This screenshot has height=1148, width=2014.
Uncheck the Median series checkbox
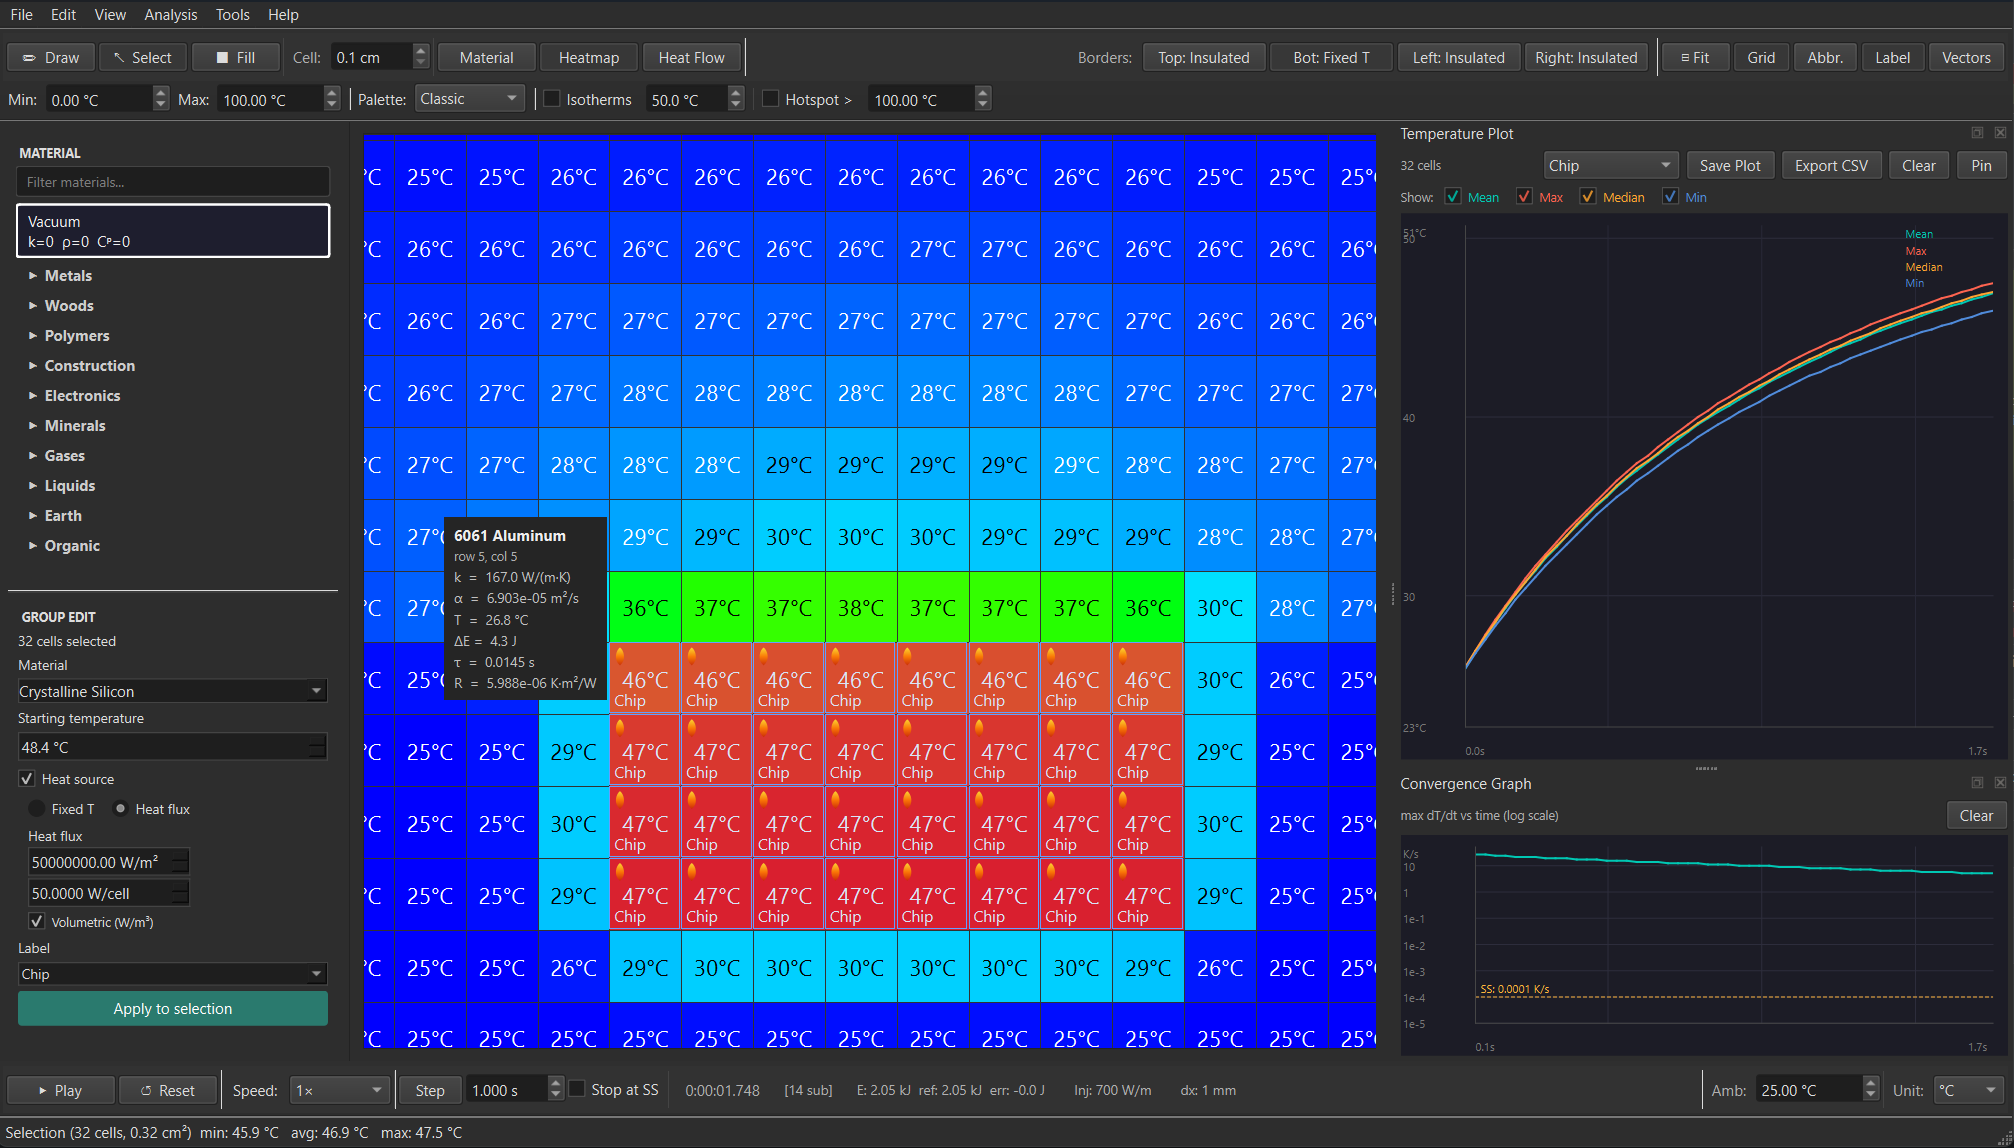[x=1588, y=197]
